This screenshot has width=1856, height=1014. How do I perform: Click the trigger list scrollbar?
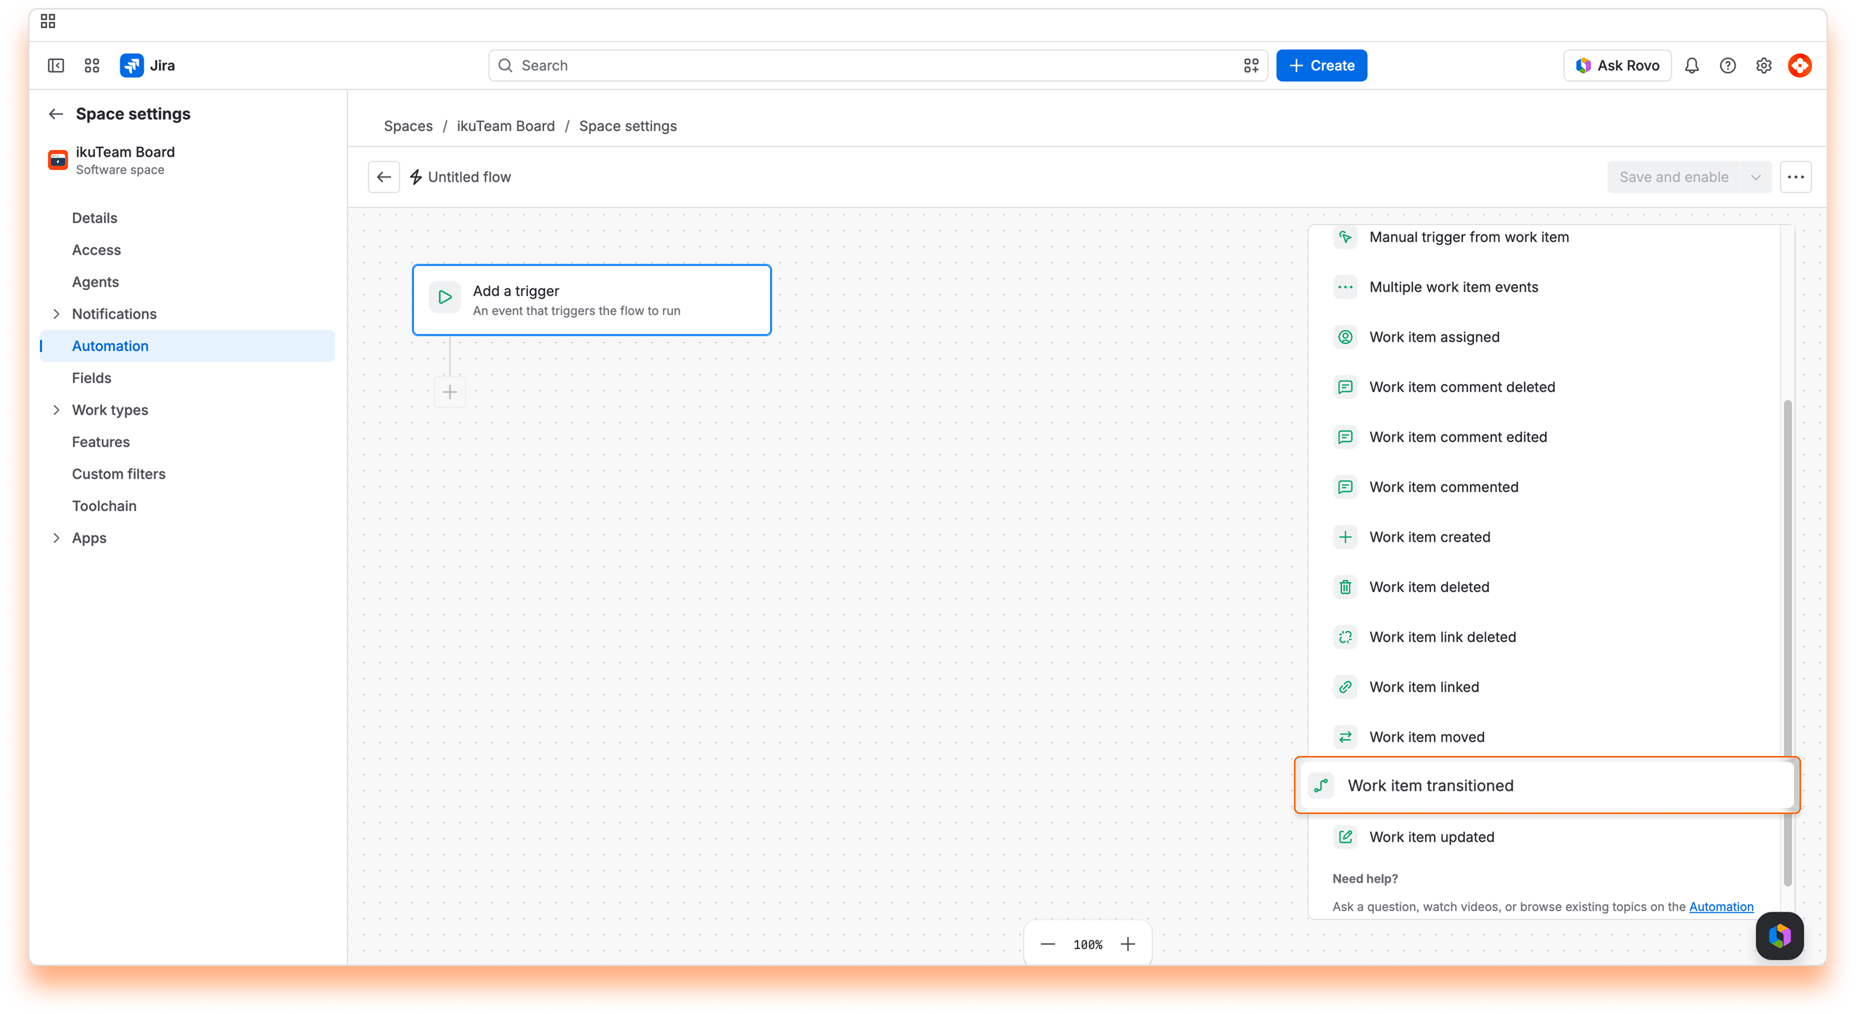(x=1787, y=642)
